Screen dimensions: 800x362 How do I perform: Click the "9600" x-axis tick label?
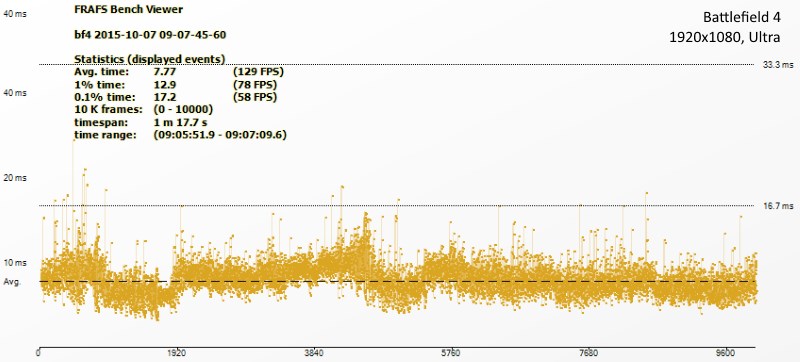pos(726,352)
